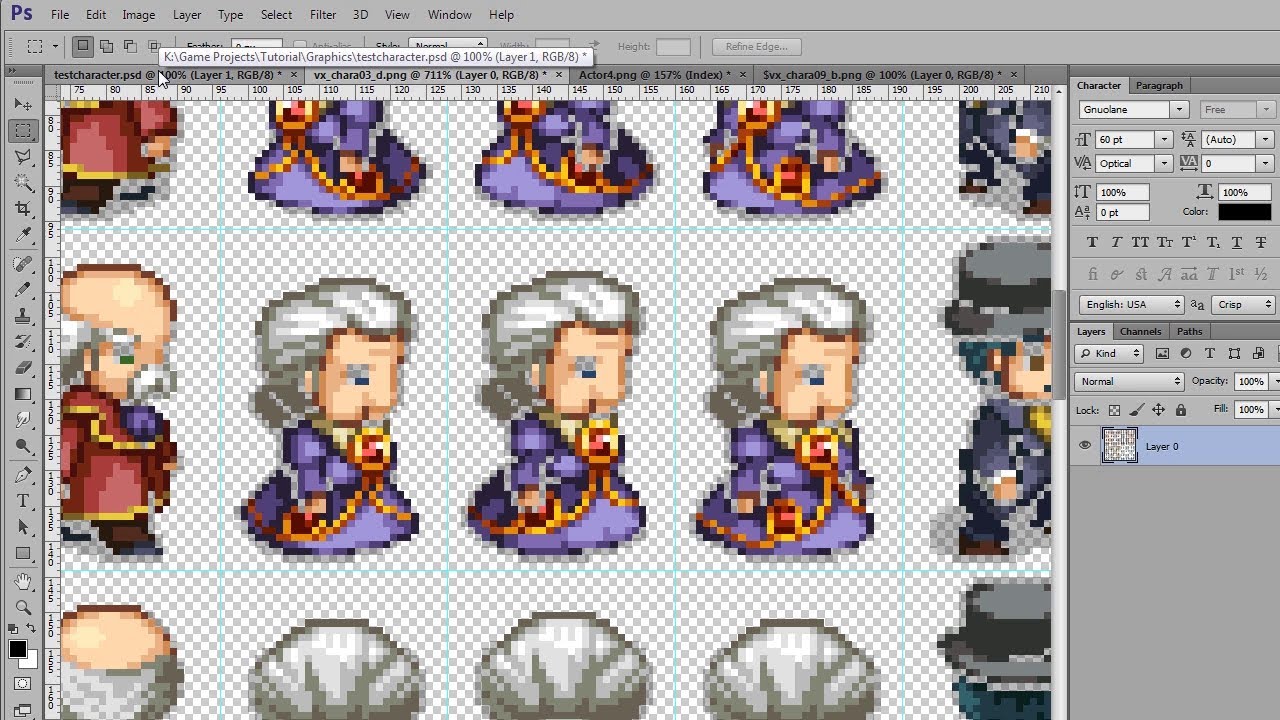
Task: Open the Image menu
Action: pyautogui.click(x=138, y=14)
